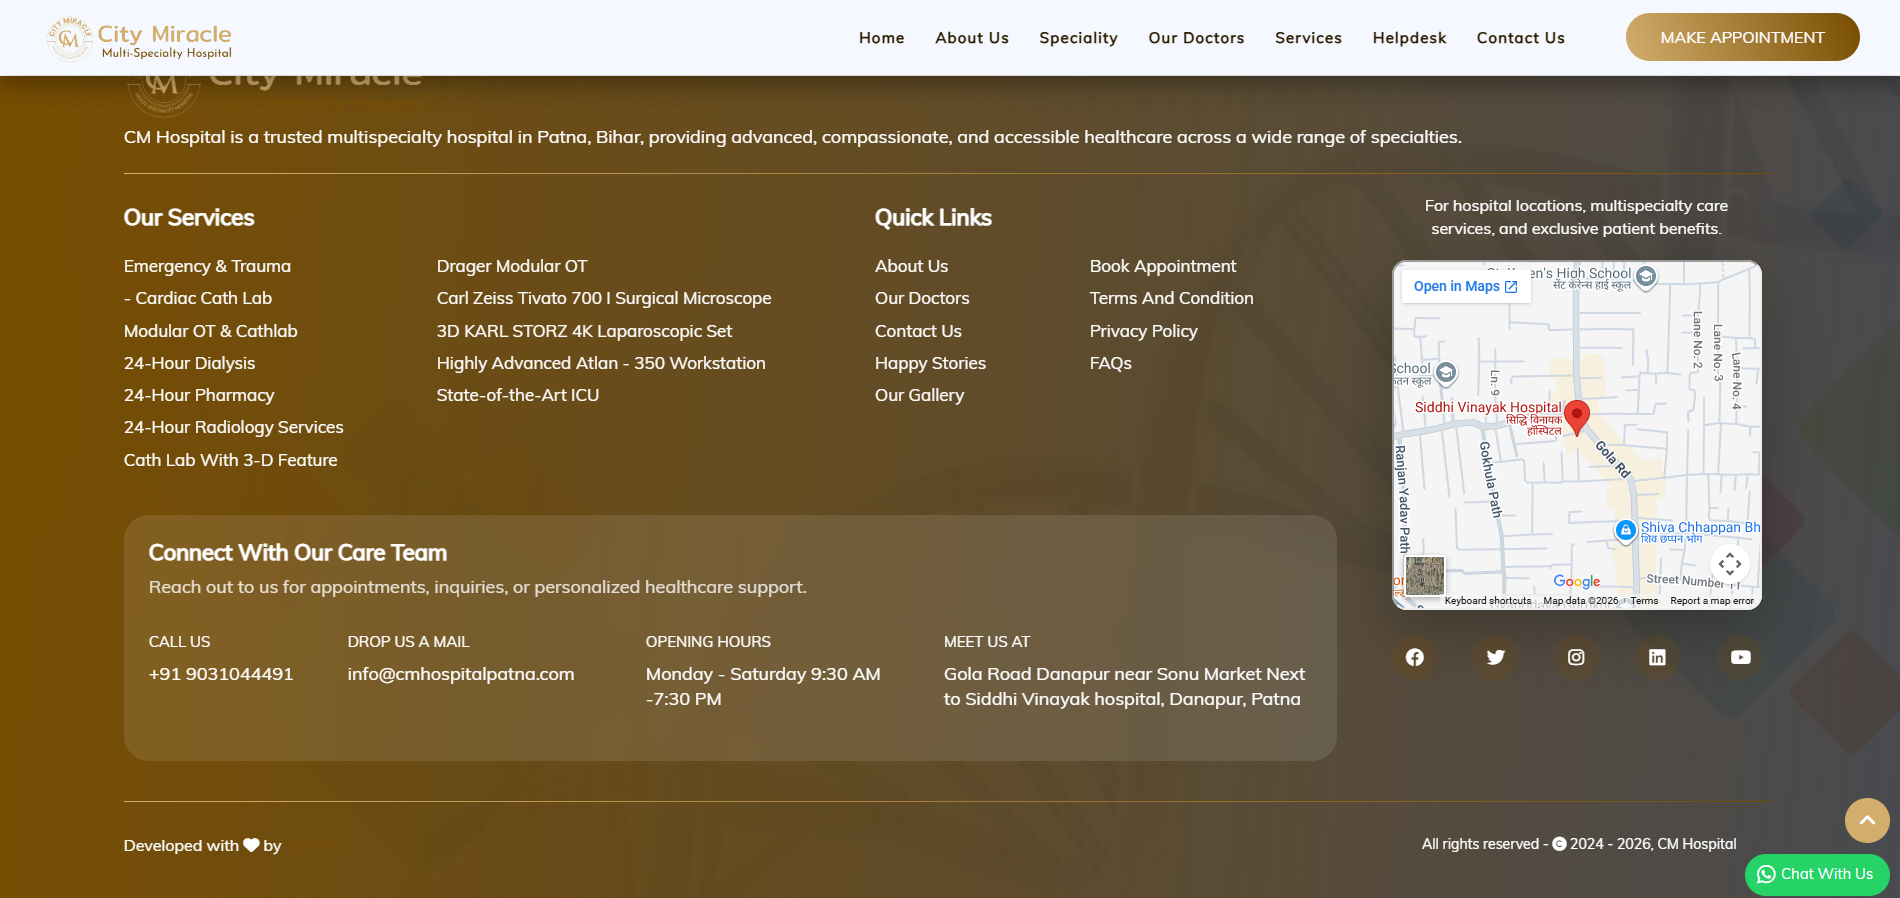Switch map to satellite thumbnail view

(x=1424, y=576)
